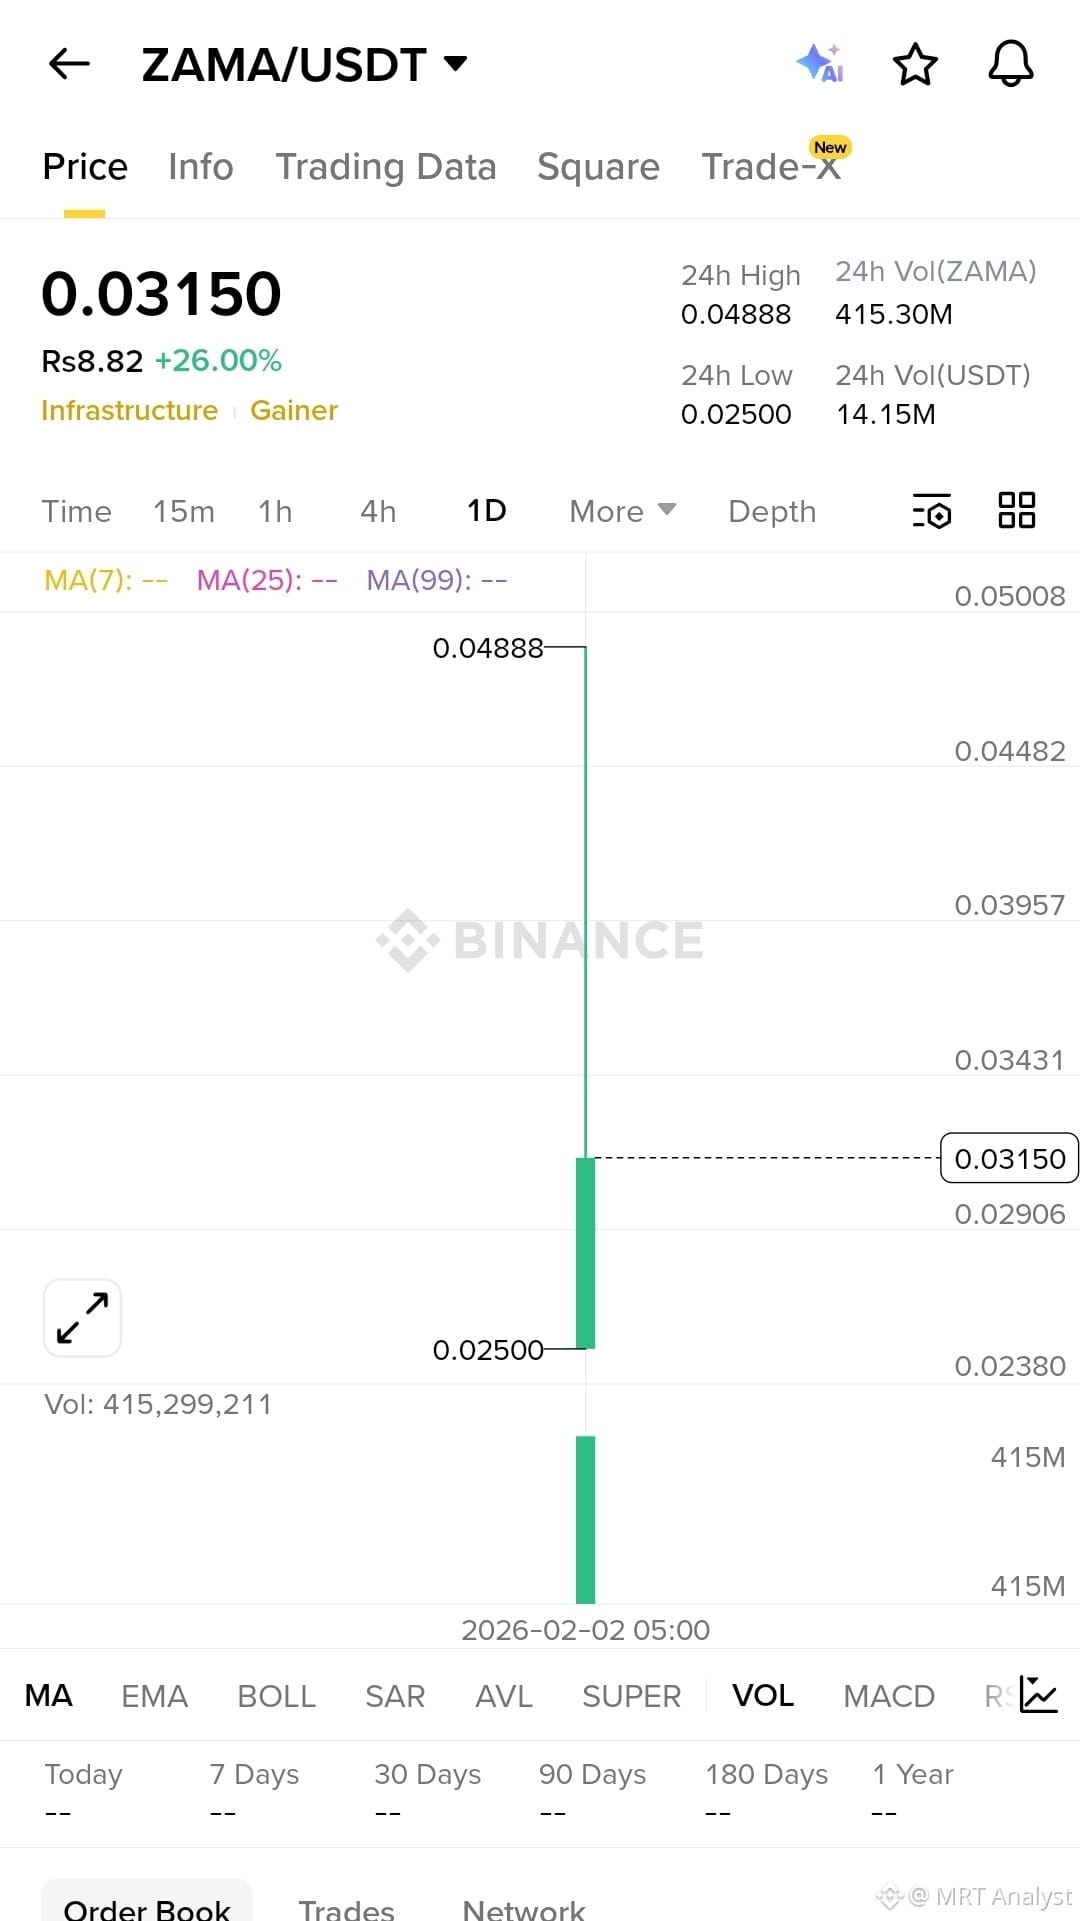Set a price alert with bell icon
This screenshot has width=1080, height=1921.
coord(1011,64)
